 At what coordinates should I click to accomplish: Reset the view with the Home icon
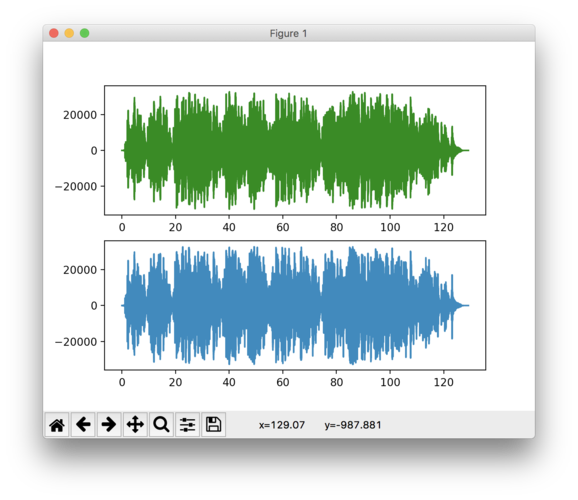[57, 424]
